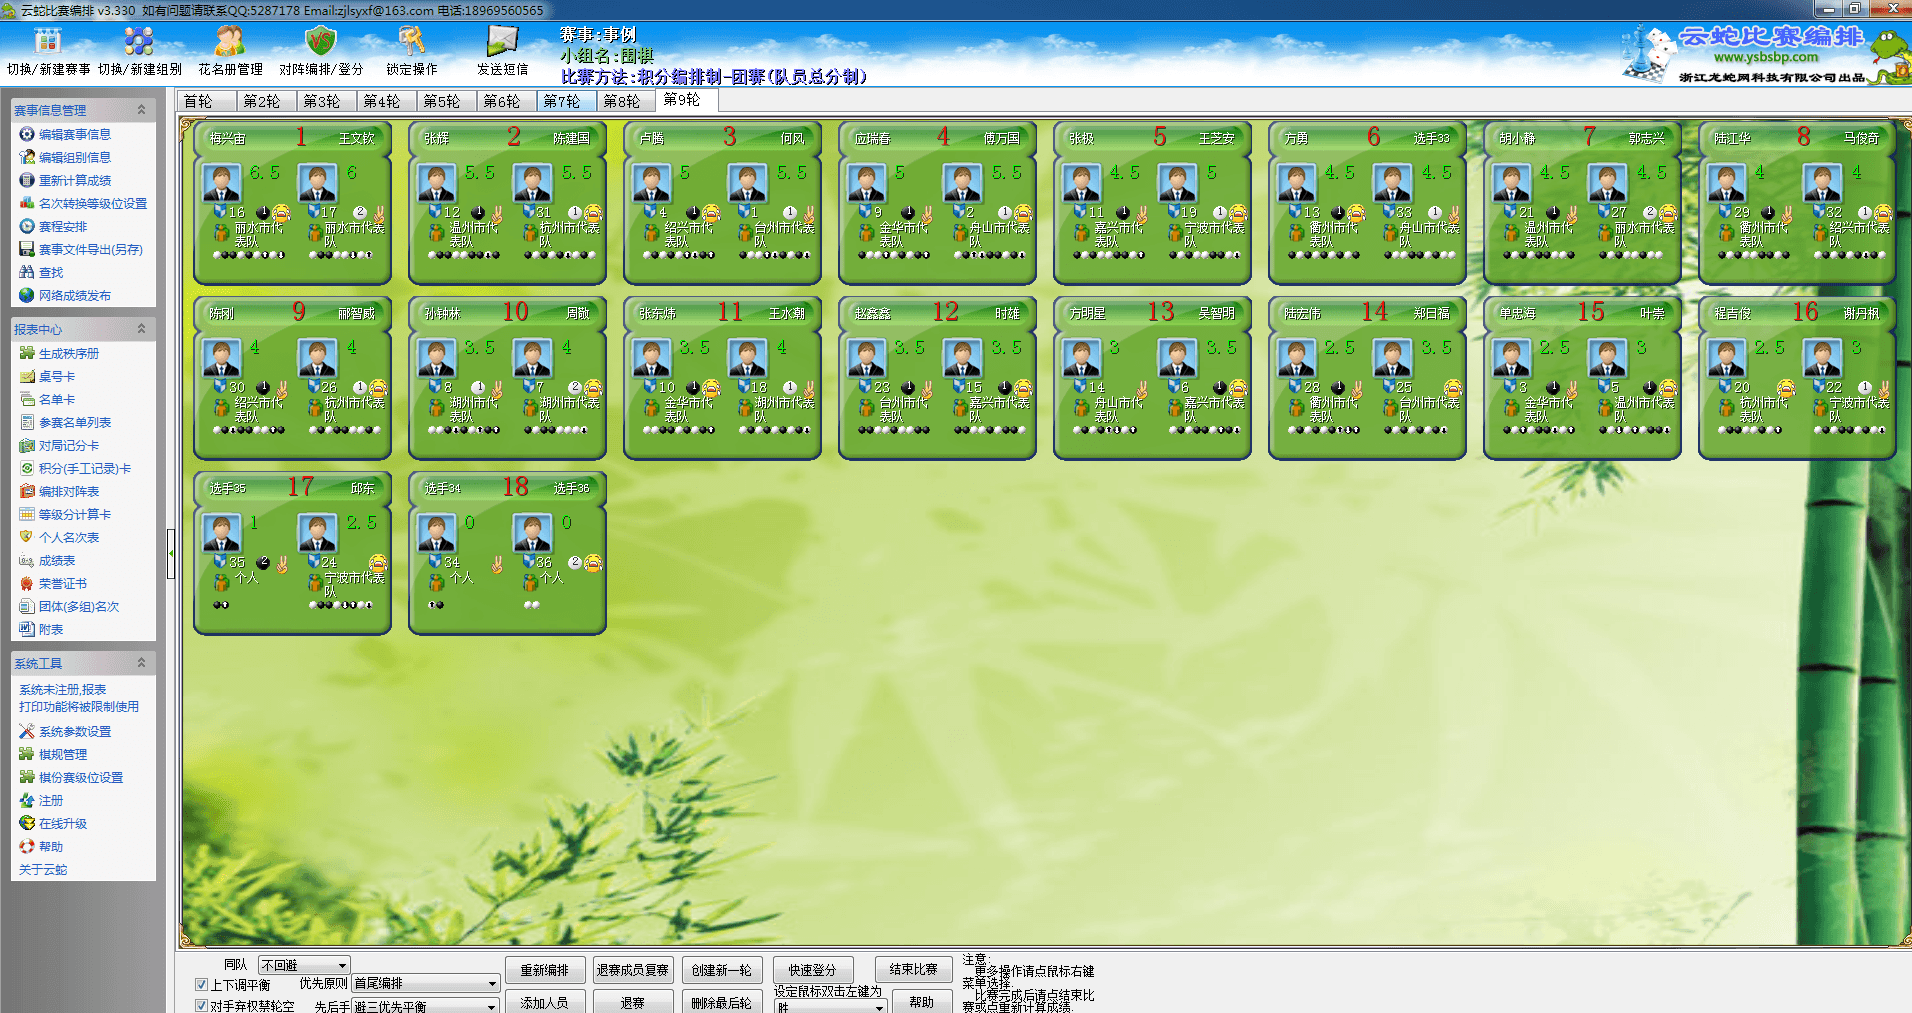Open 对阵编排/登分 toolbar icon

(321, 52)
